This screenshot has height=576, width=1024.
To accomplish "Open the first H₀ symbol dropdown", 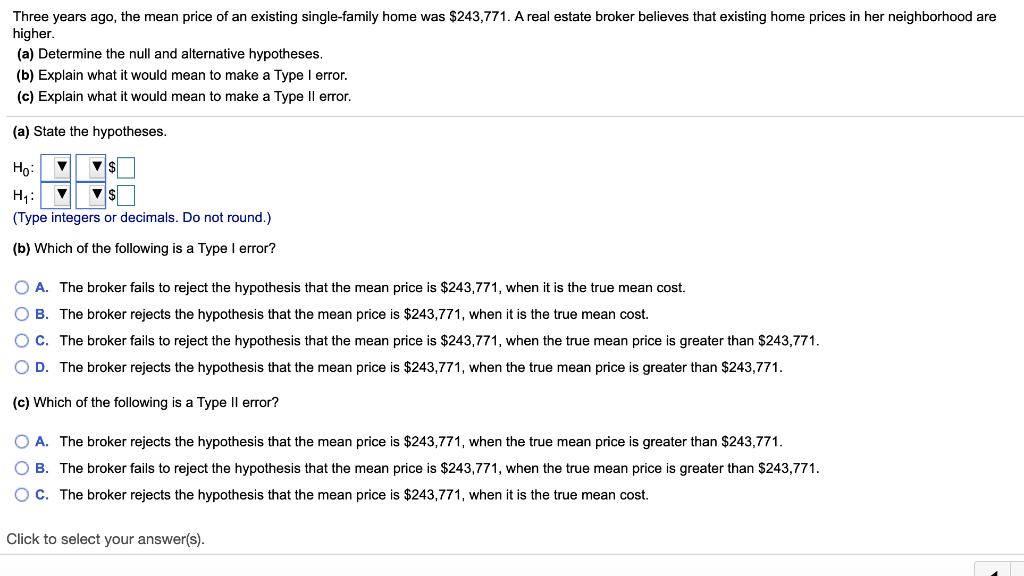I will click(x=56, y=167).
